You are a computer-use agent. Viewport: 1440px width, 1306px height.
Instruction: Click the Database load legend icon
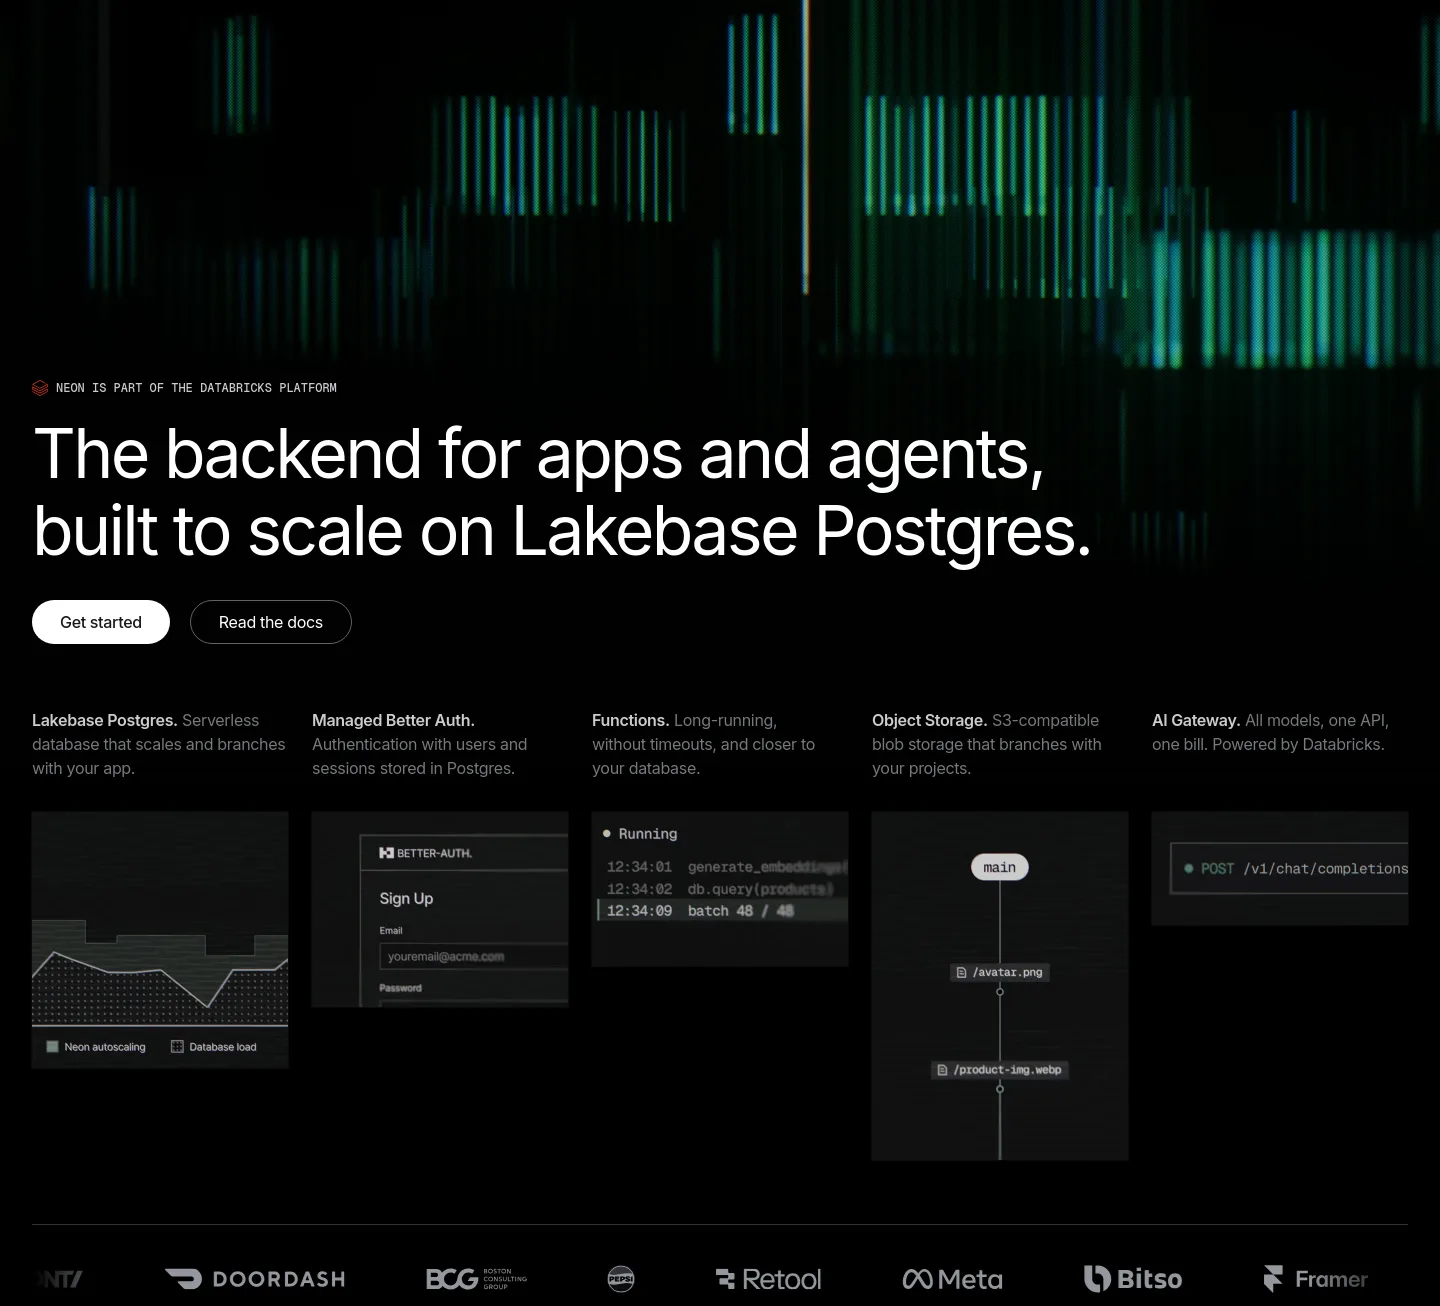[x=177, y=1047]
